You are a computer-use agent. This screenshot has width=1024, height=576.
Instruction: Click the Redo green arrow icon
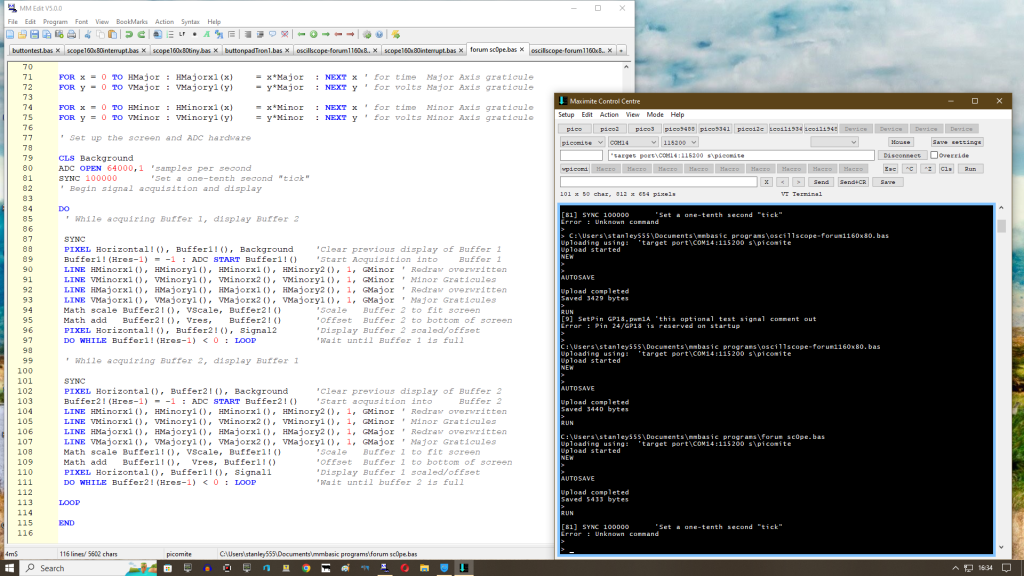[x=141, y=34]
